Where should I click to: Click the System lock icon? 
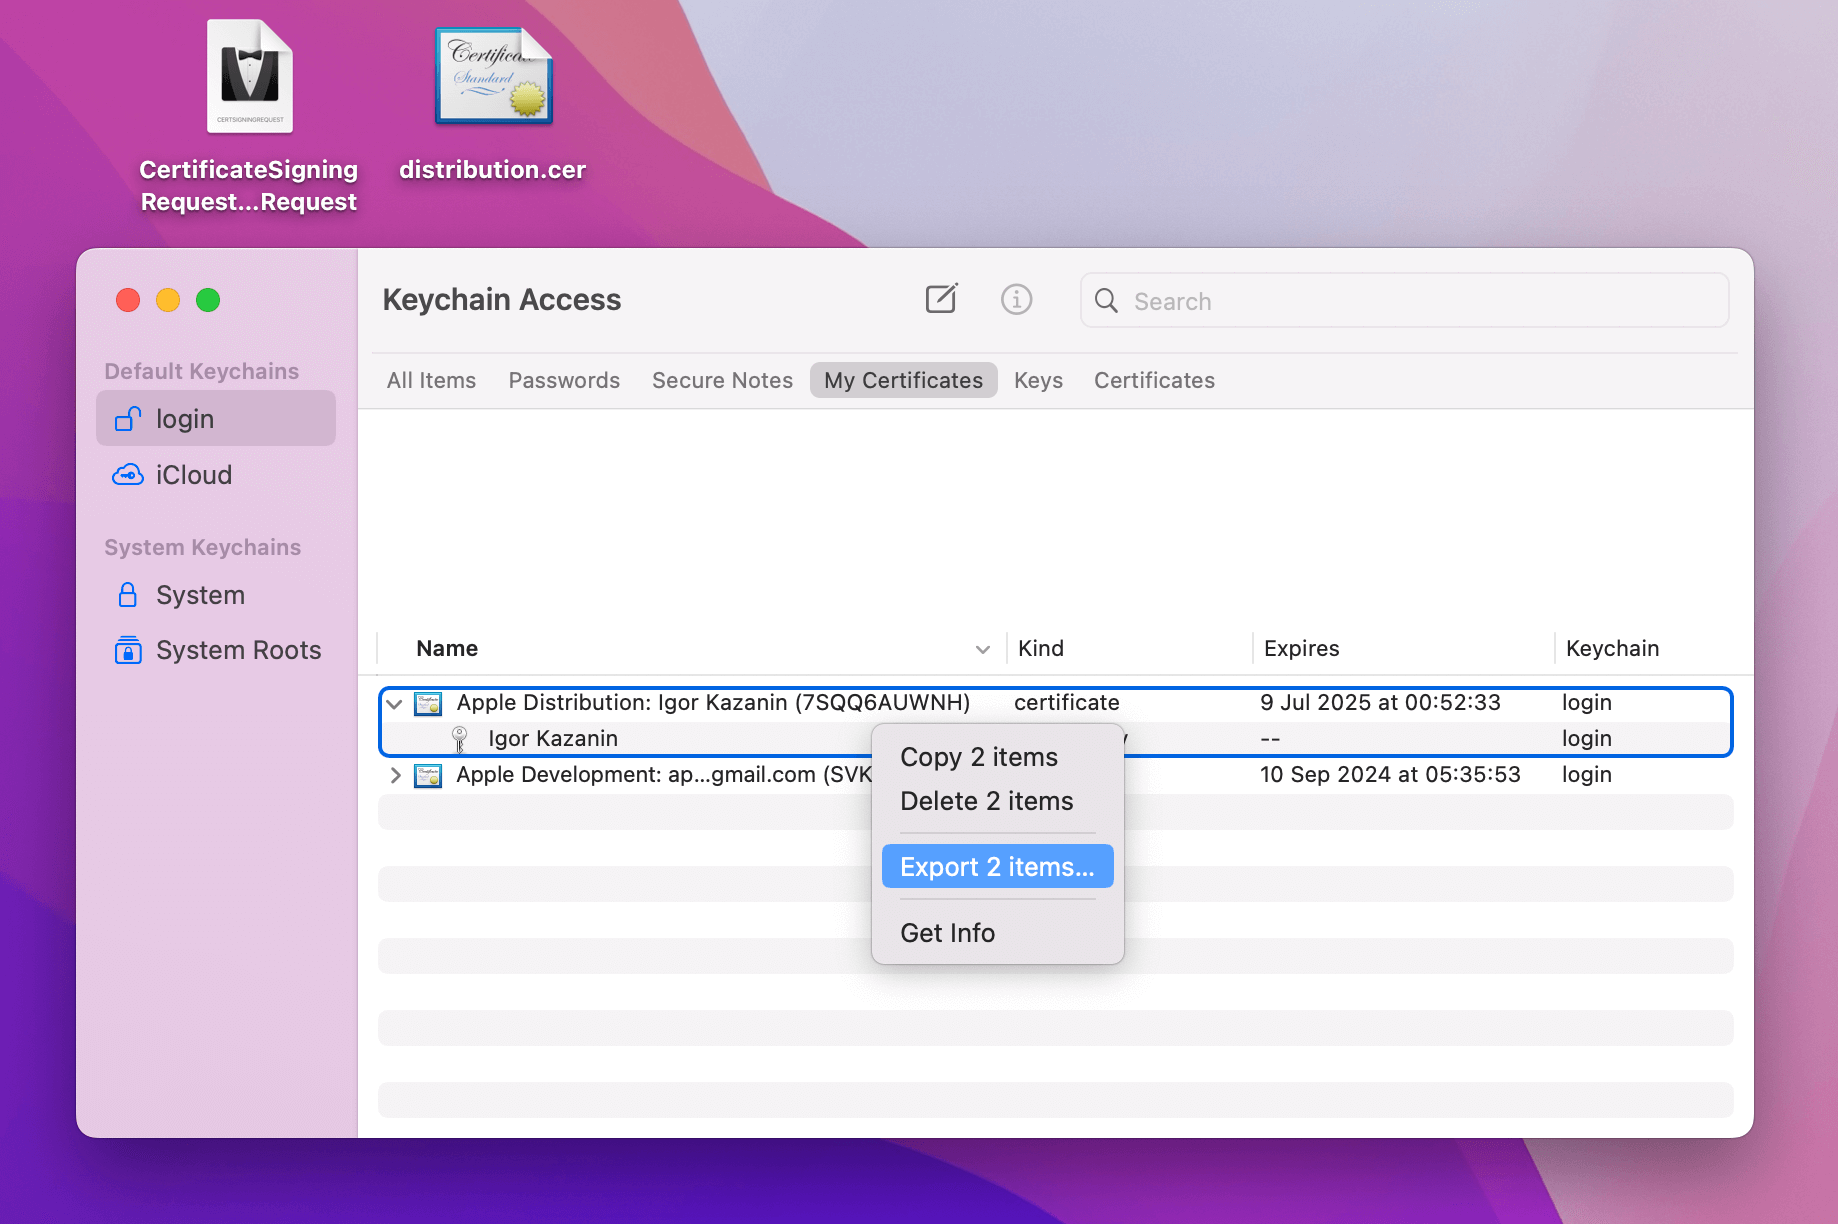[128, 595]
